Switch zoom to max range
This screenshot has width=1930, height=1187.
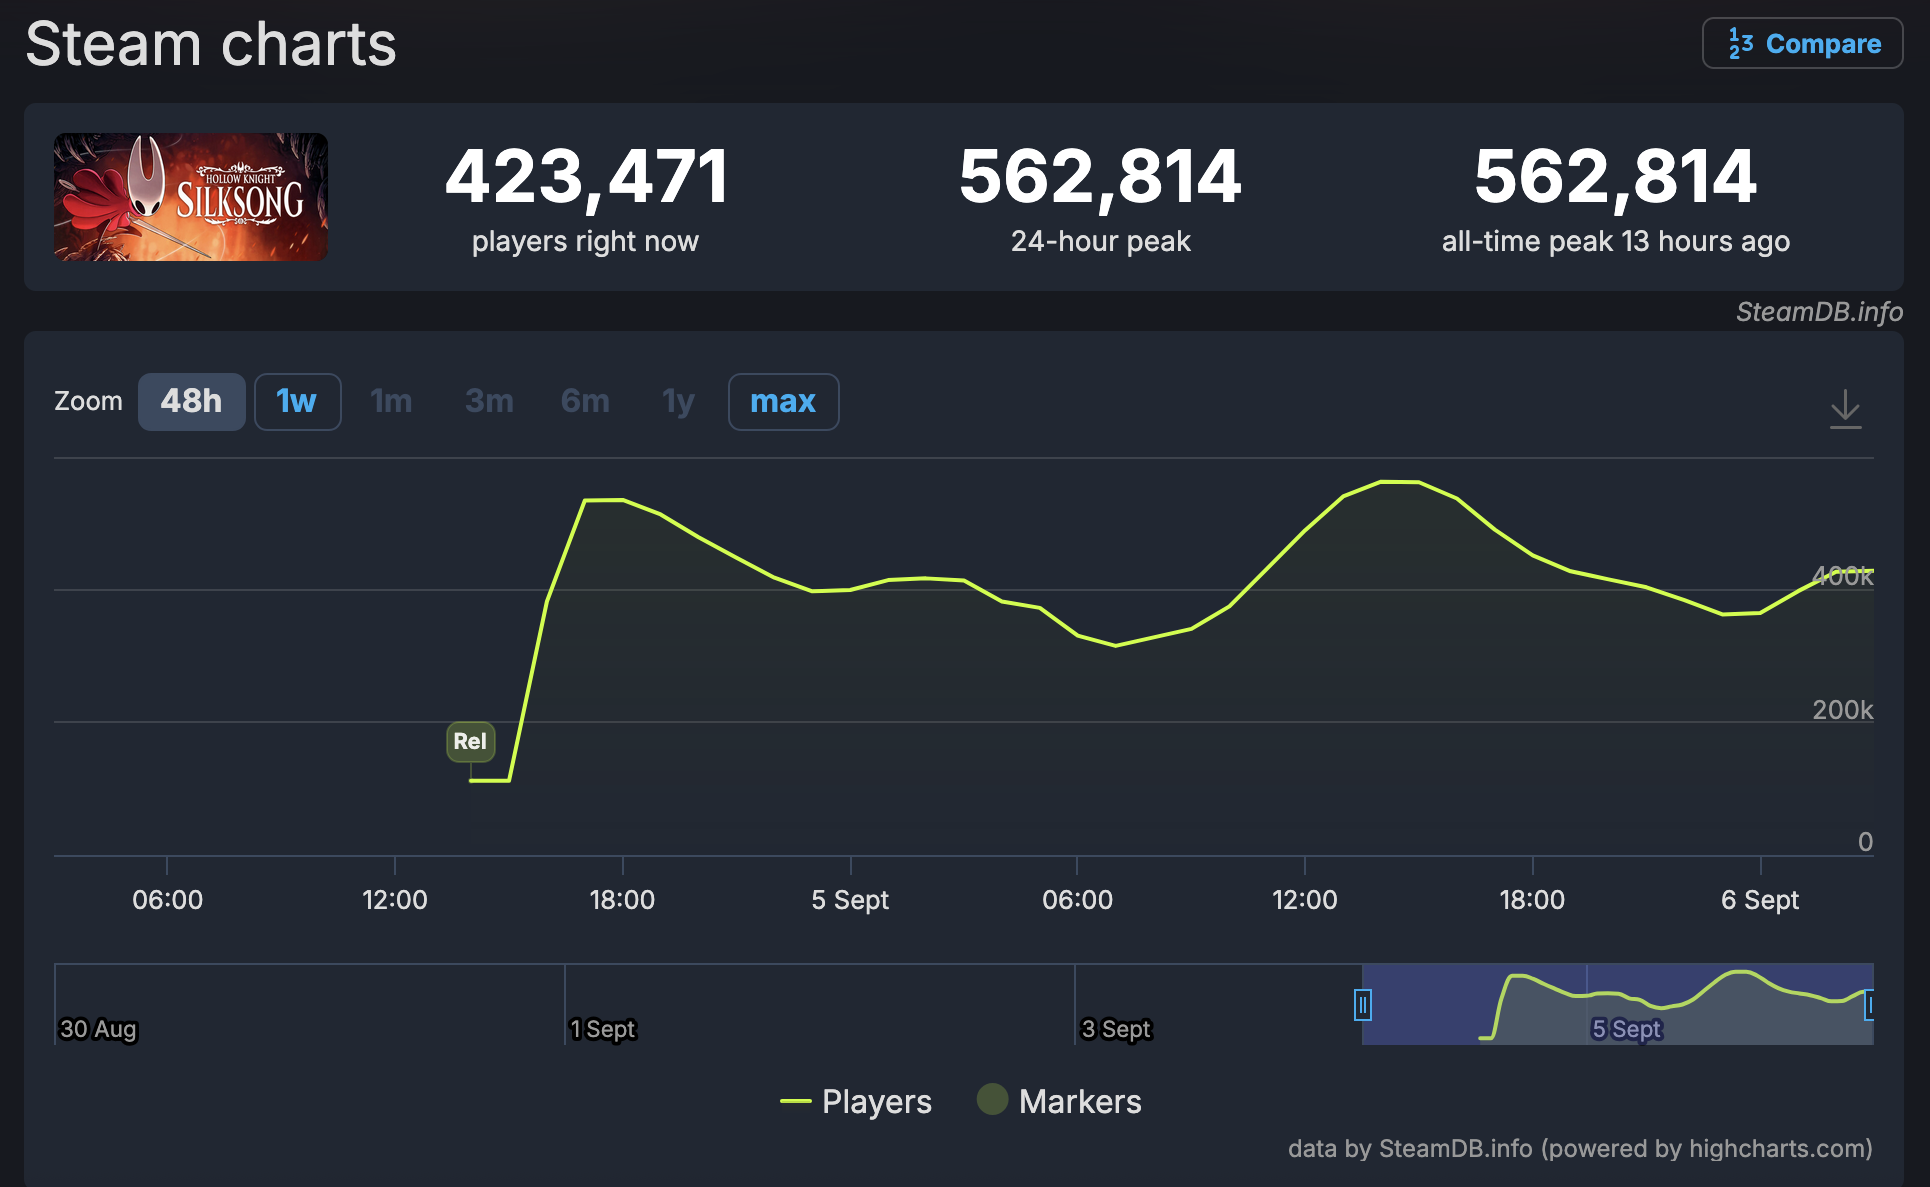[783, 401]
